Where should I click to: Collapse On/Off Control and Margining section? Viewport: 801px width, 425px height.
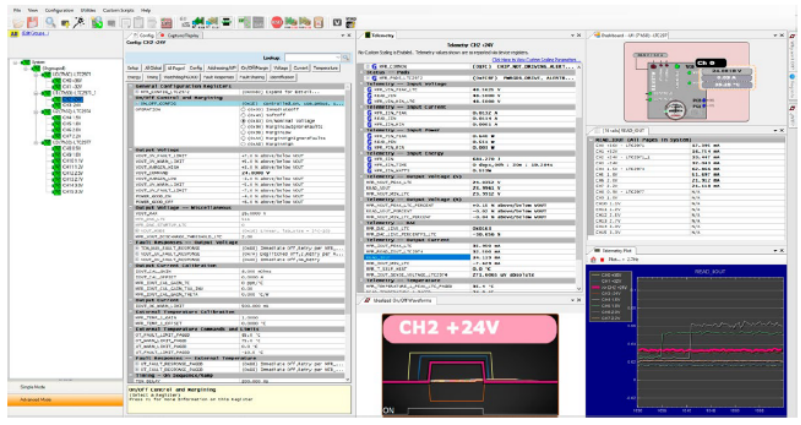[x=131, y=98]
